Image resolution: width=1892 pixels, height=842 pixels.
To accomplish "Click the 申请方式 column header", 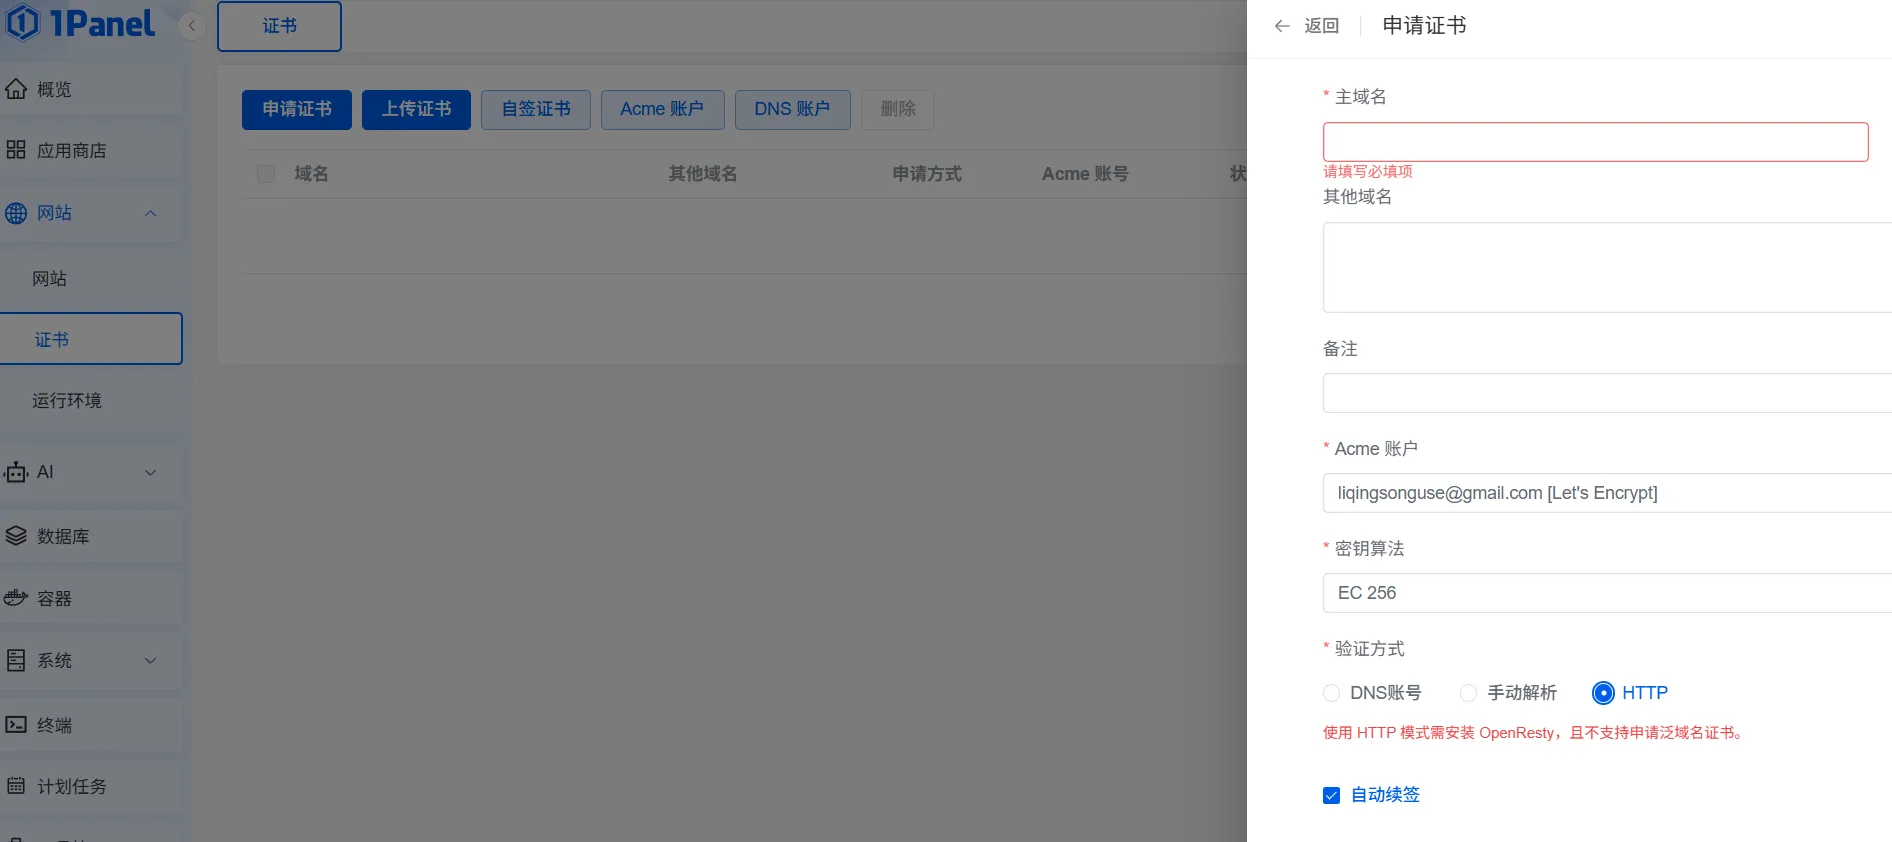I will point(927,174).
